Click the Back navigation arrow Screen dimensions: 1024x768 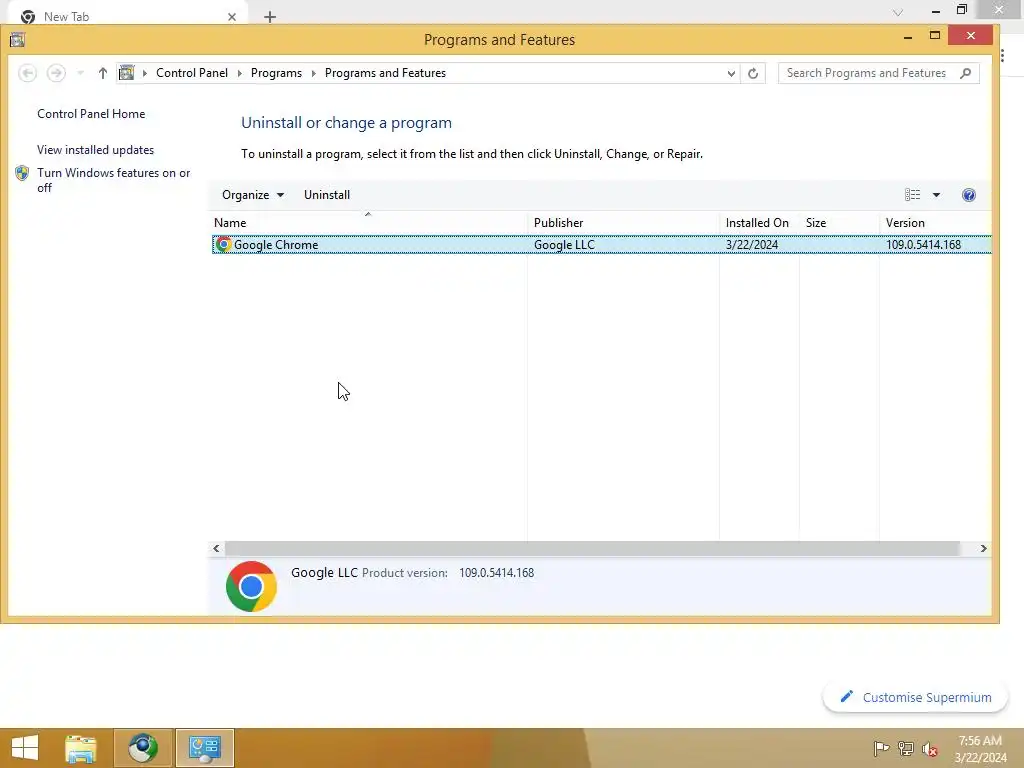(x=27, y=73)
